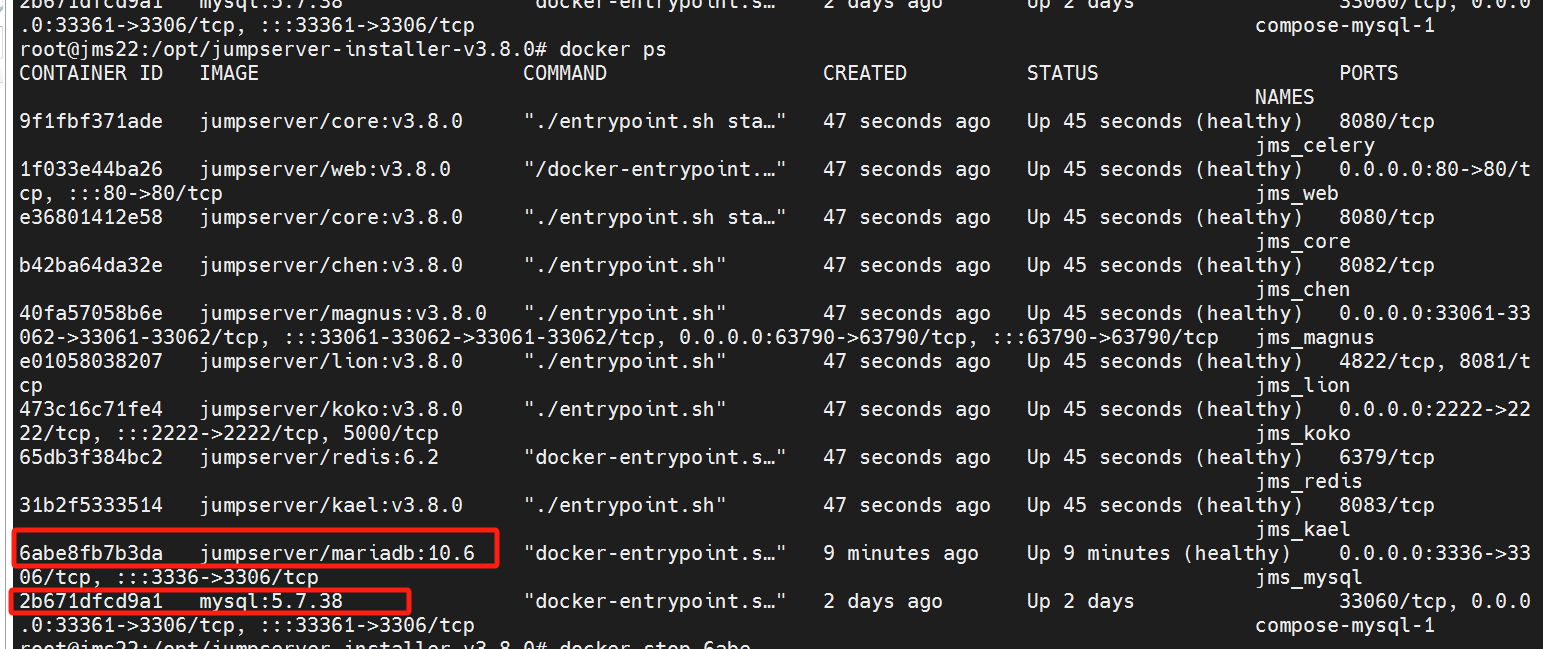Click the STATUS column header
This screenshot has width=1543, height=649.
[1062, 73]
